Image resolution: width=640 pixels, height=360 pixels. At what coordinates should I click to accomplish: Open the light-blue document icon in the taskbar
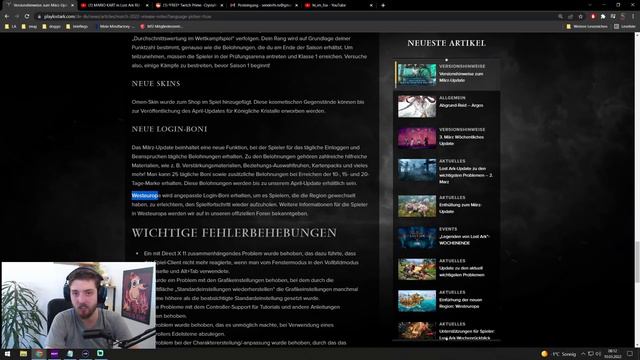(x=70, y=353)
